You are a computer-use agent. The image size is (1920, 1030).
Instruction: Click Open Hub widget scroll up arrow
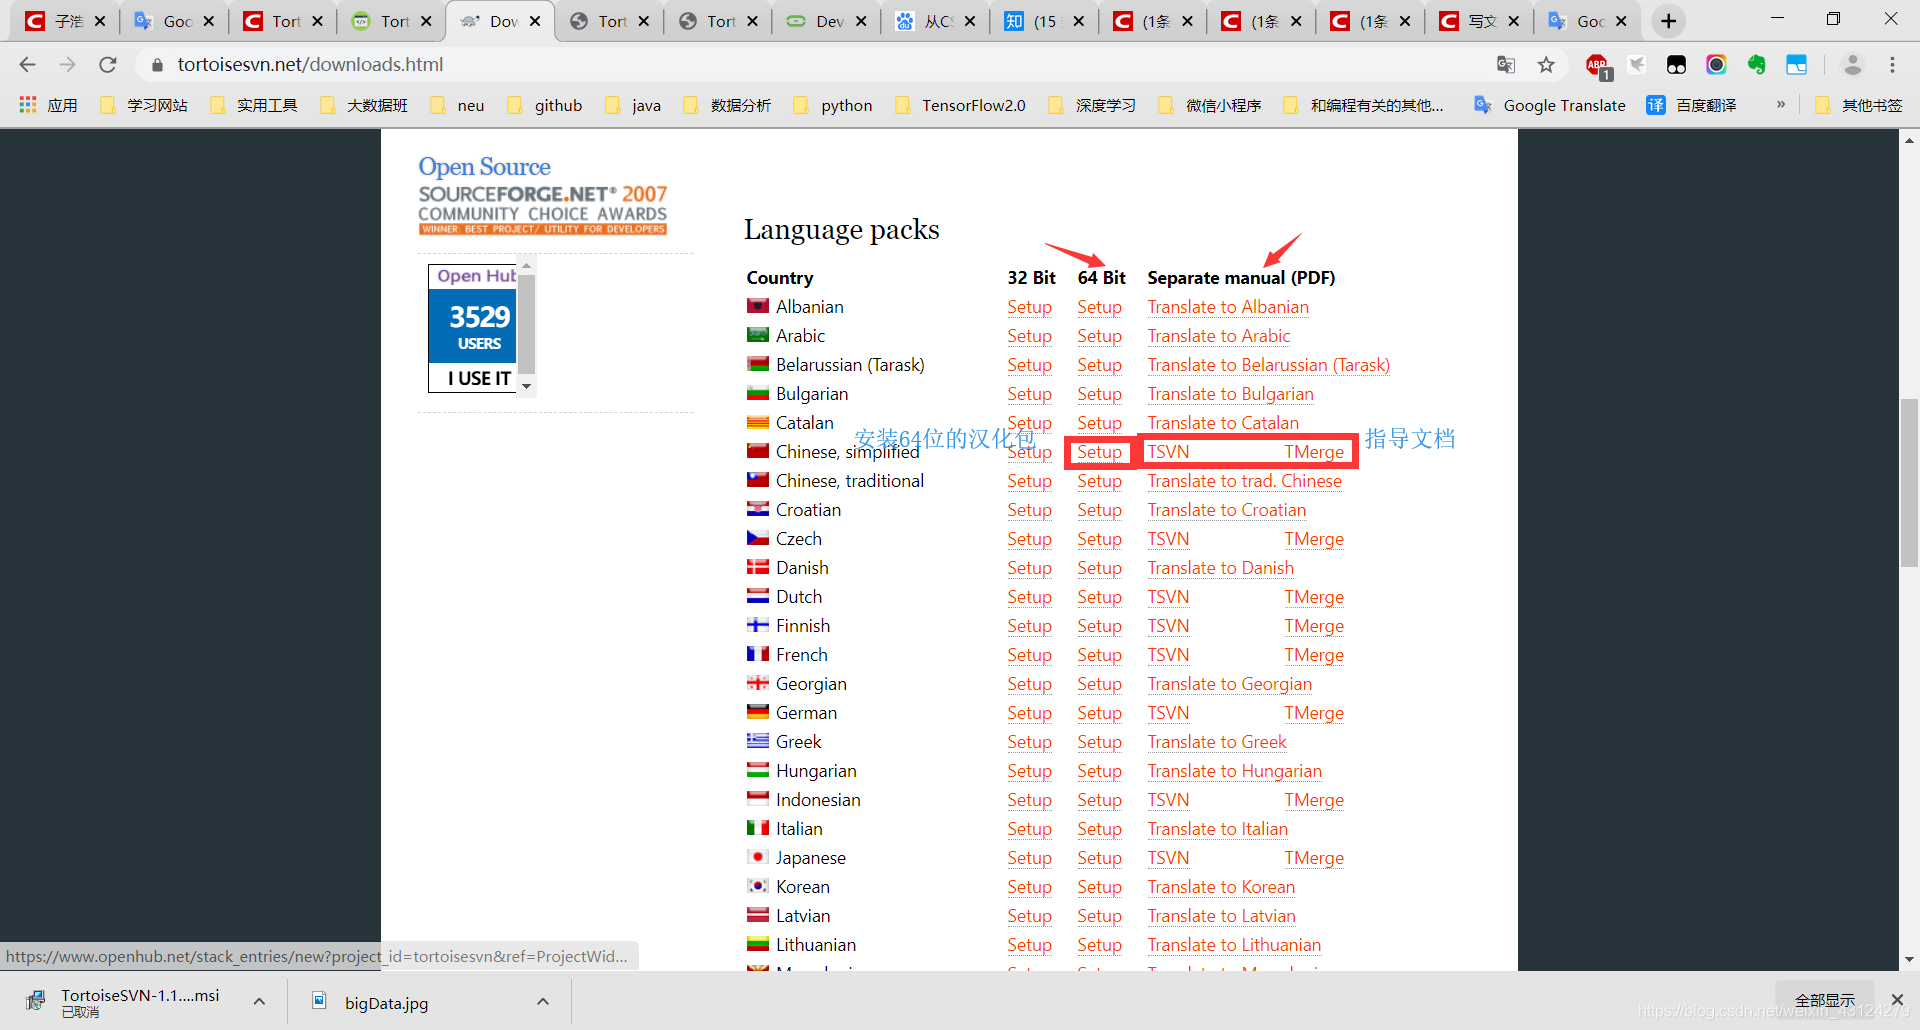527,266
